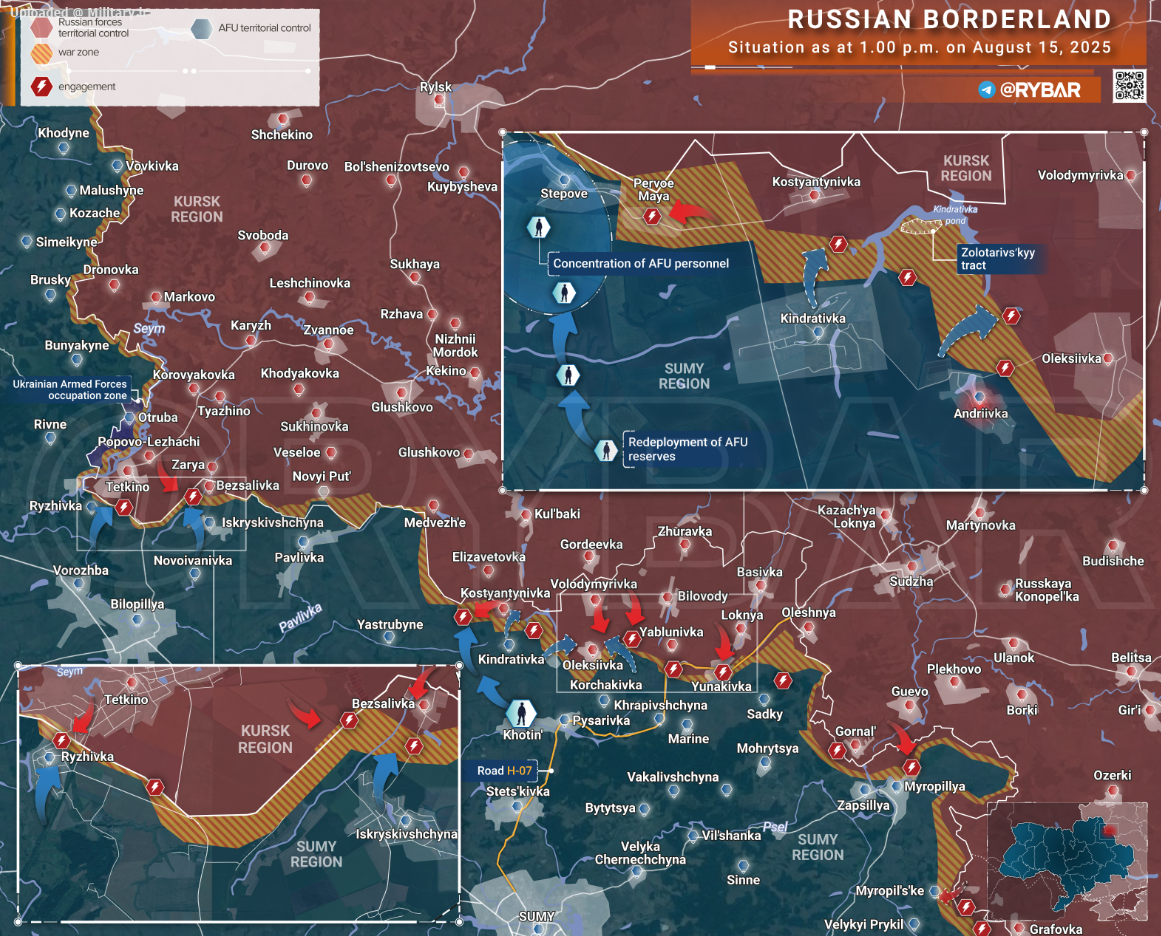Click engagement marker left of Bezsalivka on main map
The width and height of the screenshot is (1161, 936).
pos(193,496)
